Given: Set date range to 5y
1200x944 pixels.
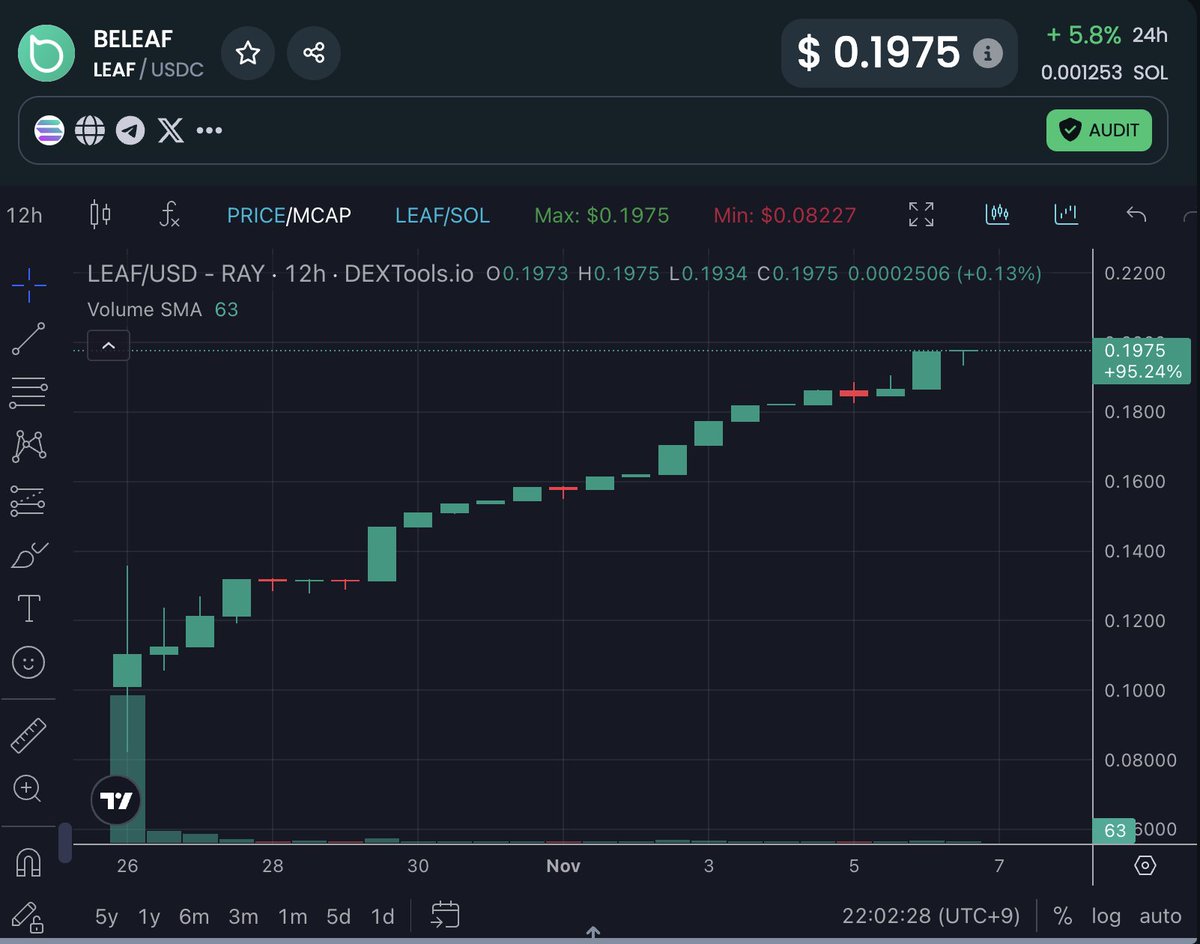Looking at the screenshot, I should [x=106, y=917].
